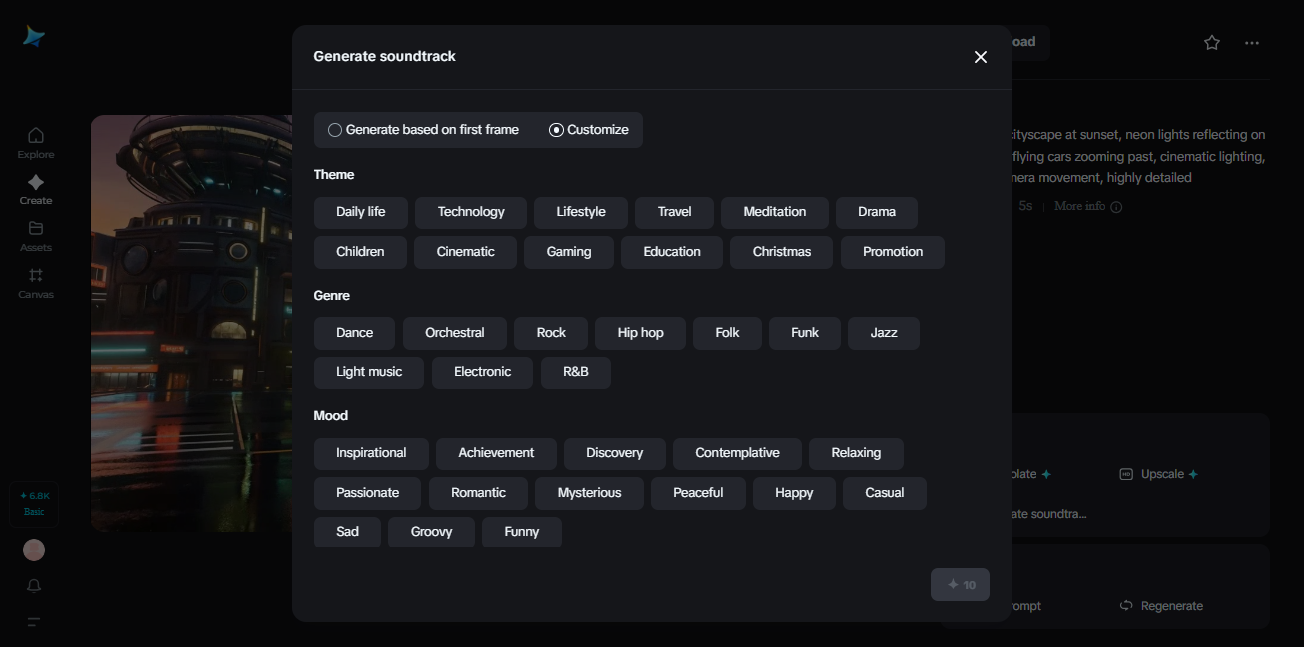The image size is (1304, 647).
Task: Open the Explore page in sidebar
Action: [36, 143]
